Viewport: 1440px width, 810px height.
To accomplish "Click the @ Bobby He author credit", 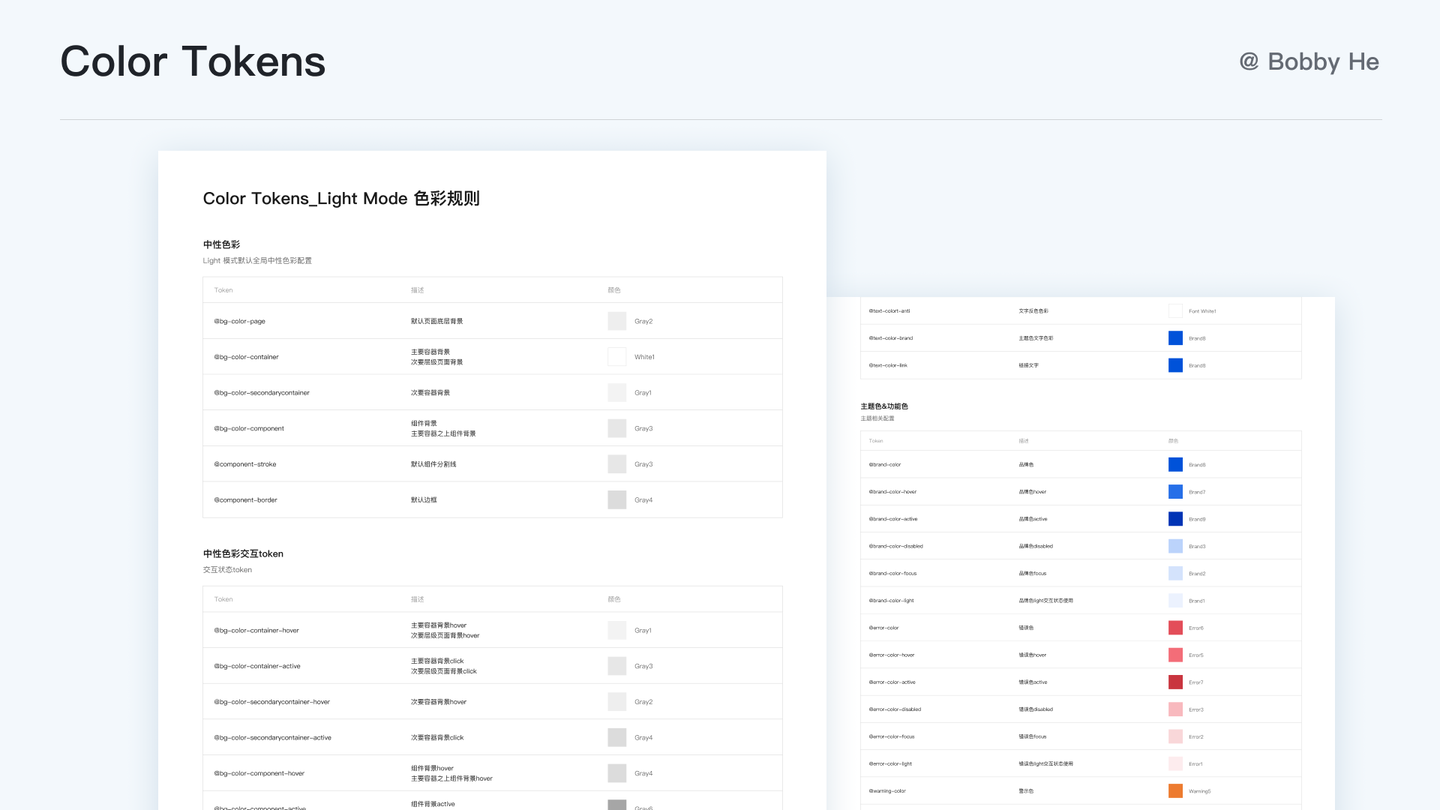I will 1310,61.
